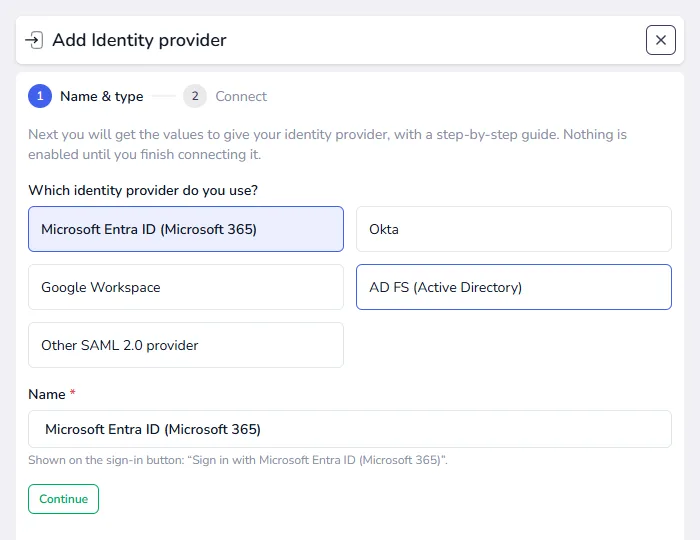
Task: Go to step 1 Name & type
Action: point(86,96)
